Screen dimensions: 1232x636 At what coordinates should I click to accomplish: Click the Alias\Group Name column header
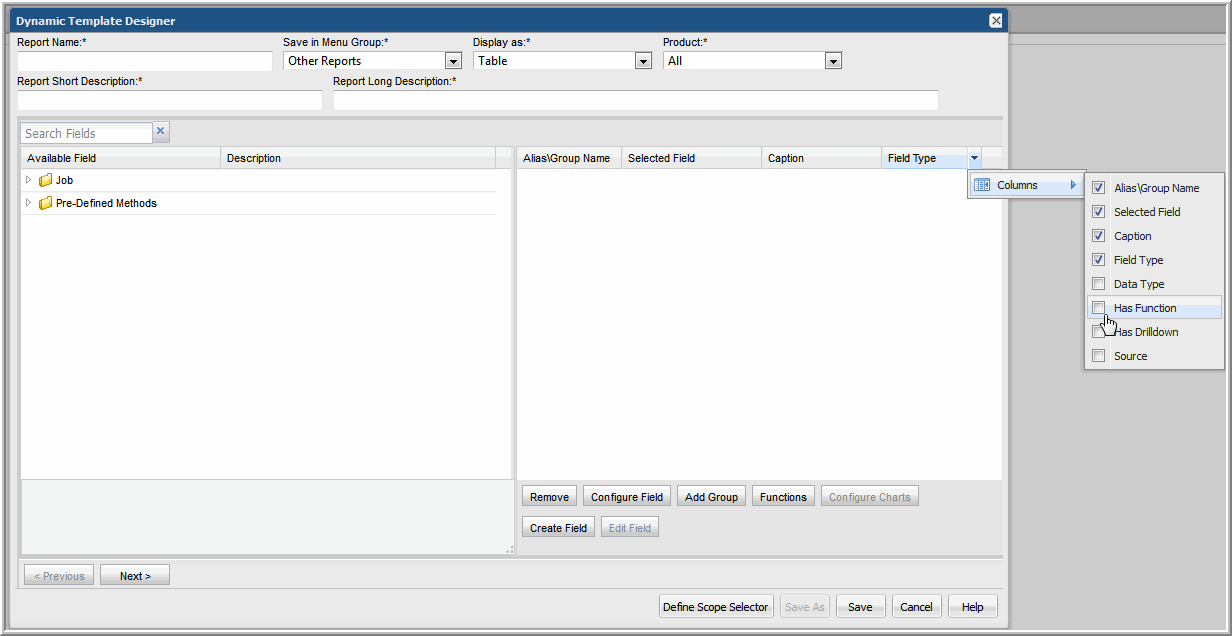[x=569, y=158]
